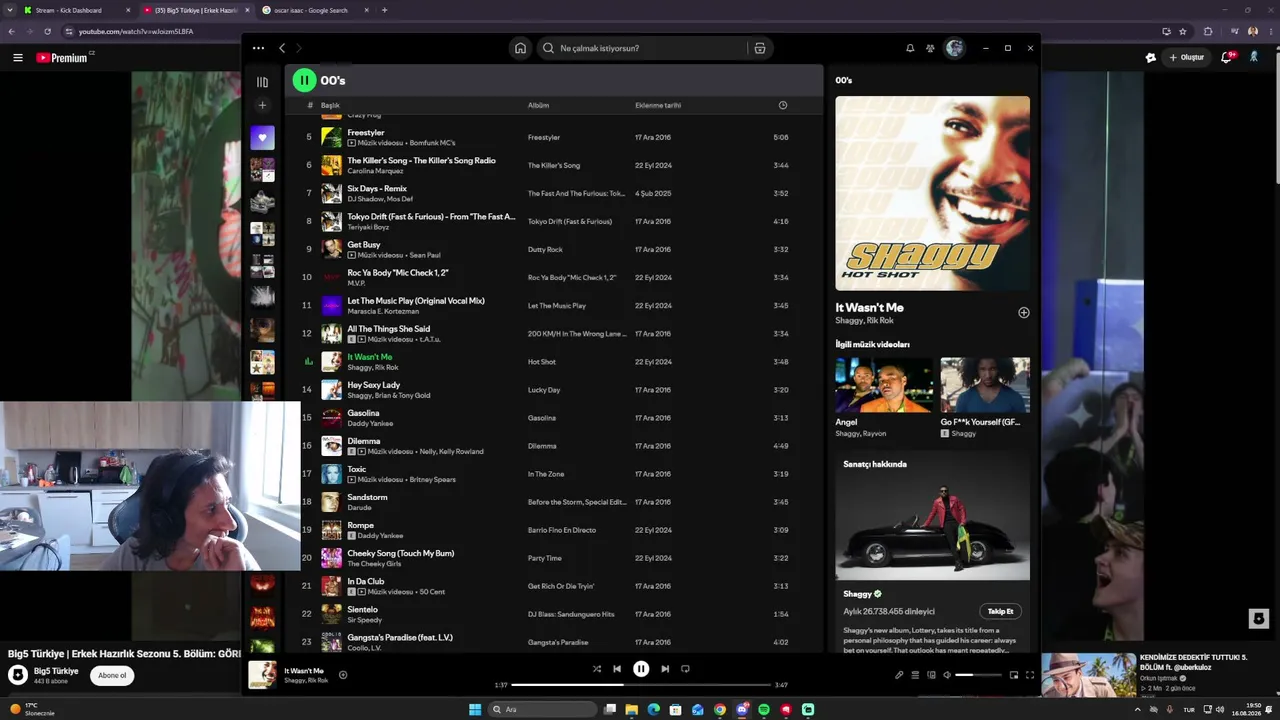Screen dimensions: 1280x720
Task: Add It Wasn't Me to library in side panel
Action: (x=1023, y=312)
